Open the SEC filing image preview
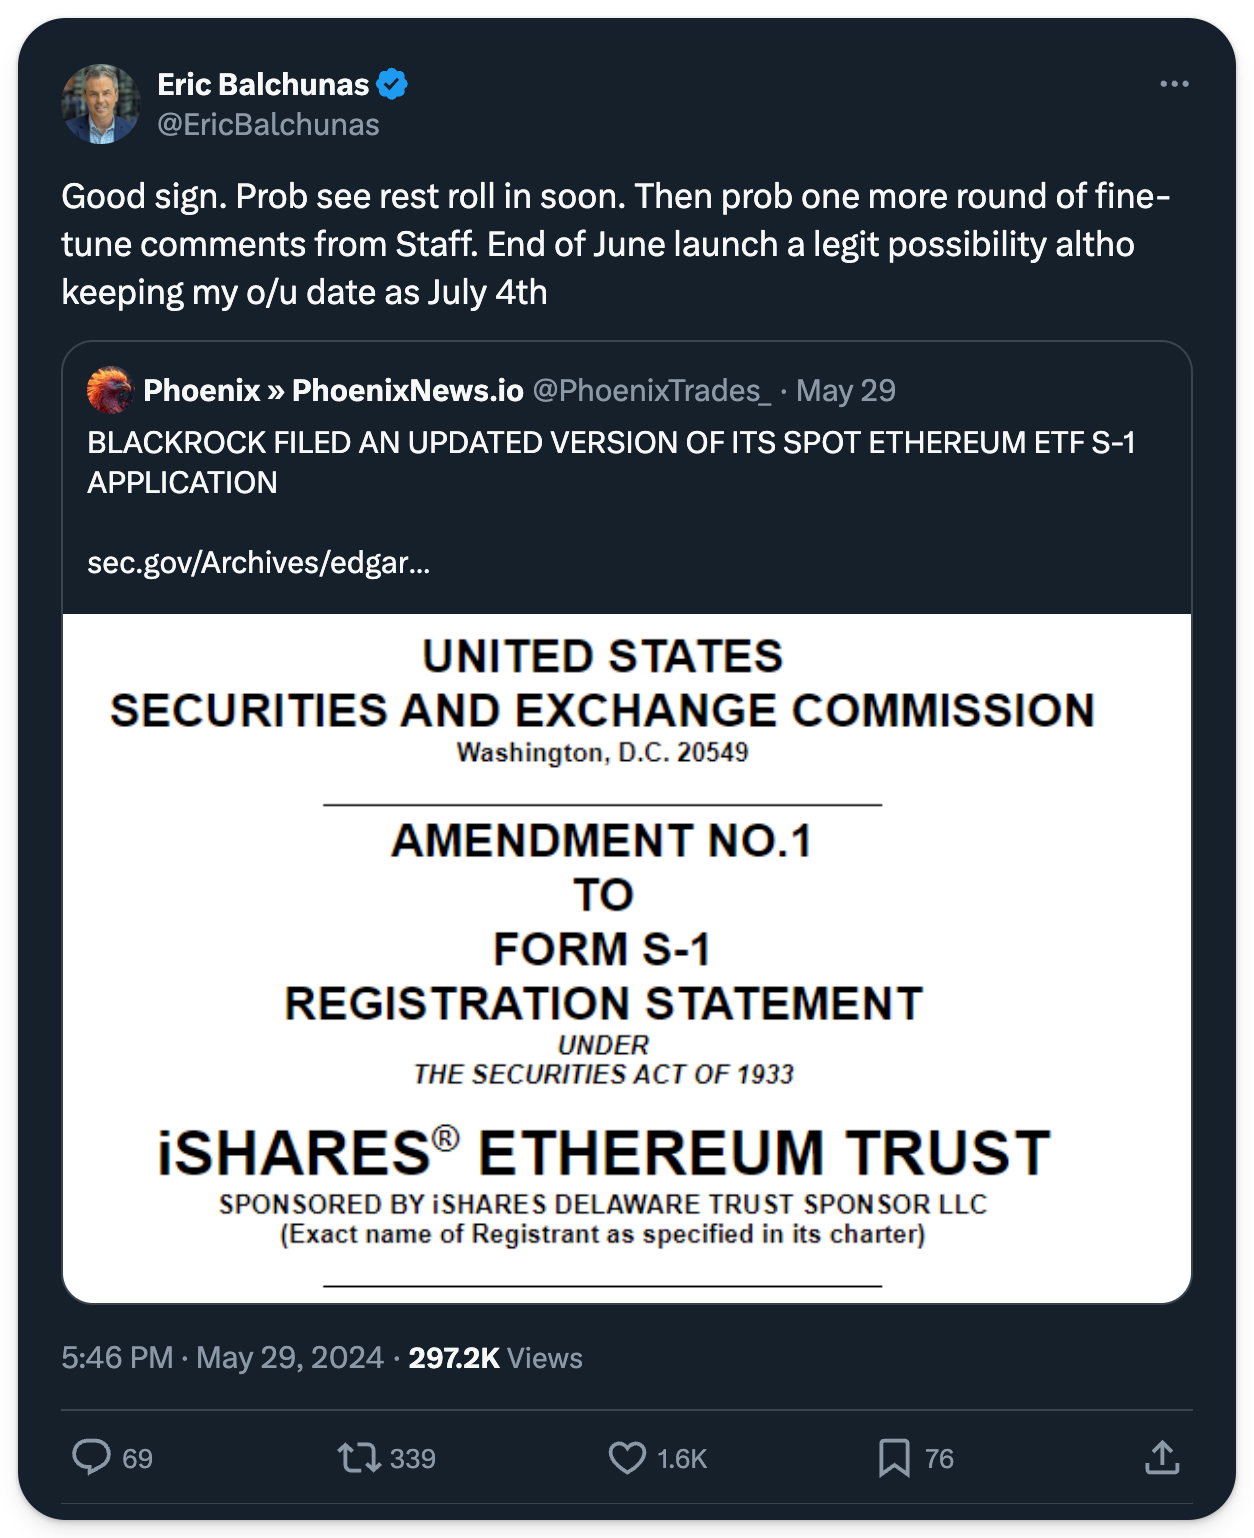This screenshot has width=1254, height=1538. 627,957
